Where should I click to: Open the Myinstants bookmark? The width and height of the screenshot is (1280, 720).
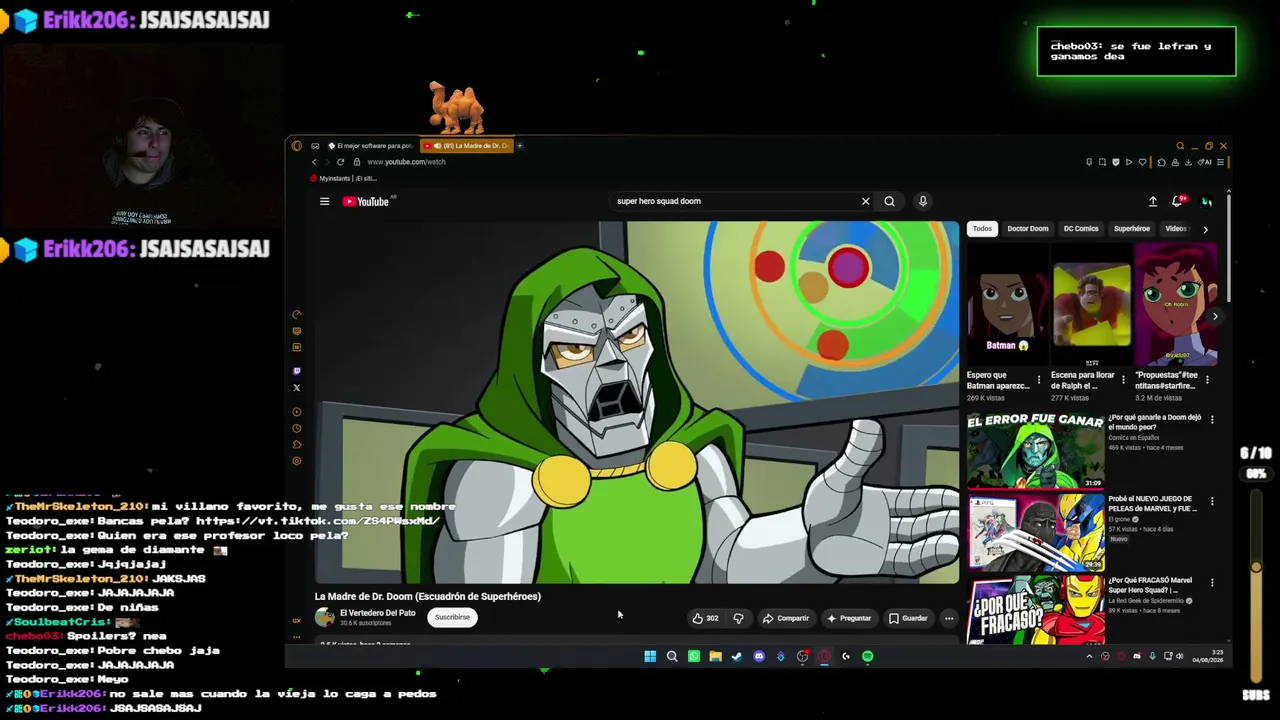(x=343, y=179)
